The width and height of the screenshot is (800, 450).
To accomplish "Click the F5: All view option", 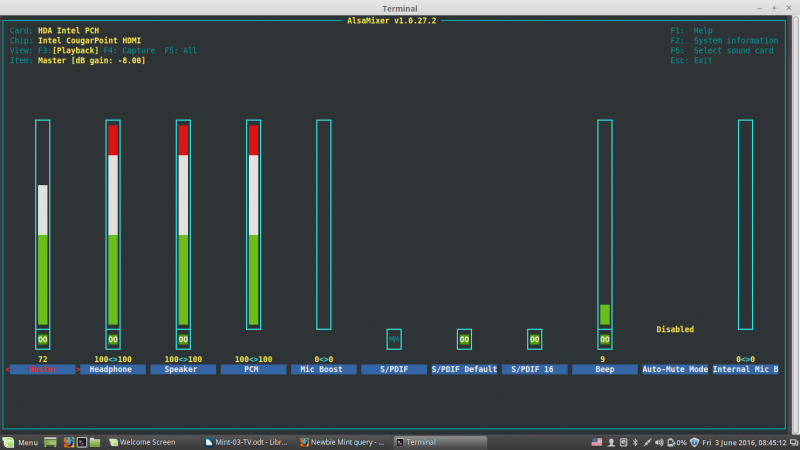I will [181, 51].
